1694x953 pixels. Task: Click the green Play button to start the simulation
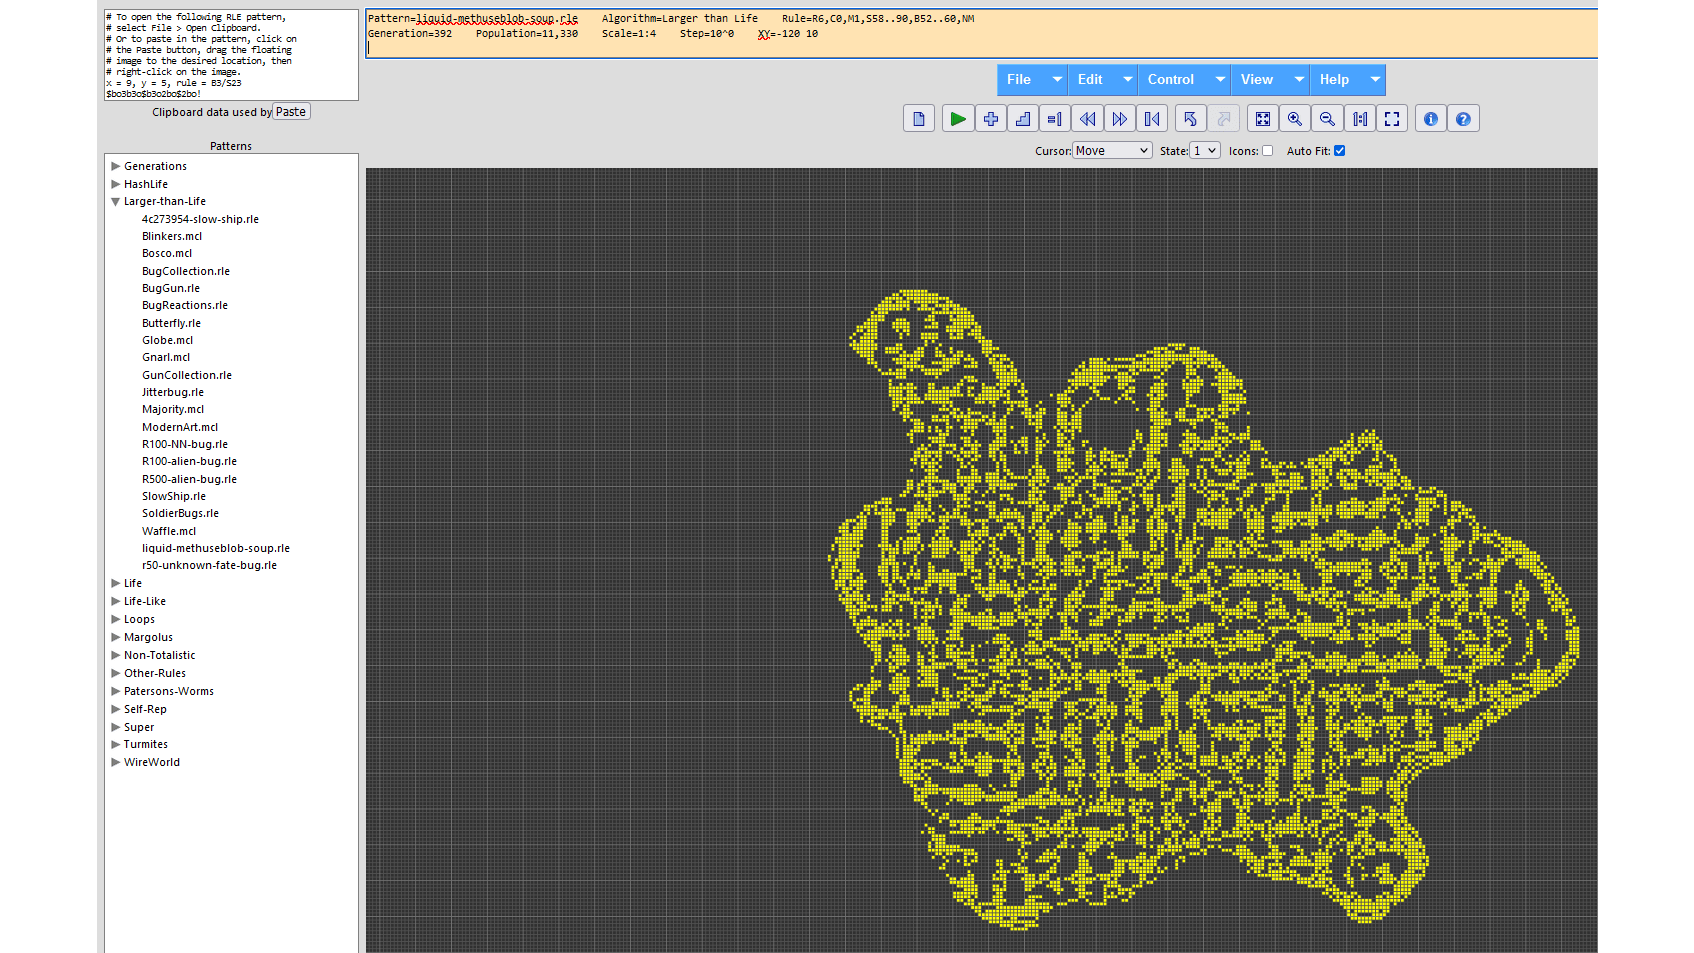(x=957, y=119)
